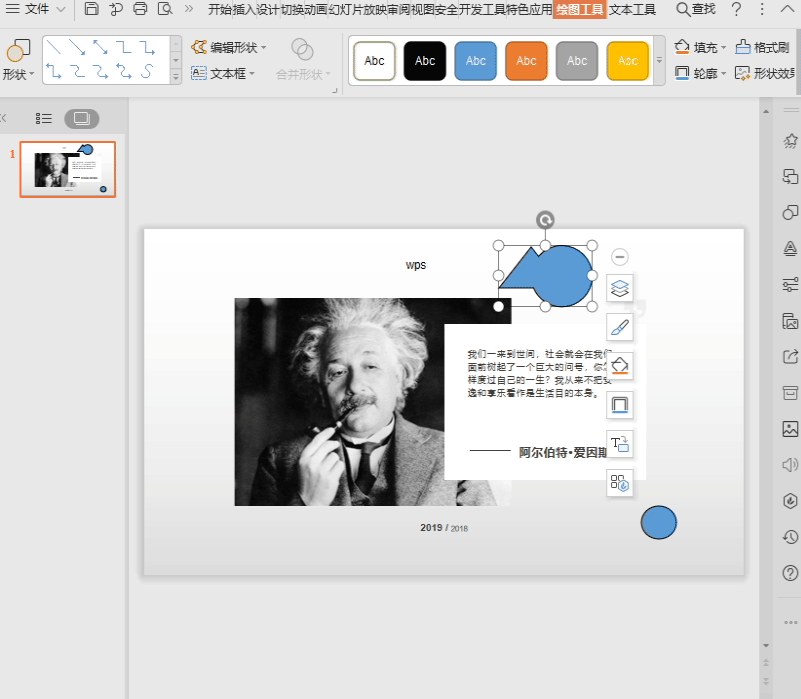Open the 填充 fill dropdown arrow
Screen dimensions: 801x699
723,48
